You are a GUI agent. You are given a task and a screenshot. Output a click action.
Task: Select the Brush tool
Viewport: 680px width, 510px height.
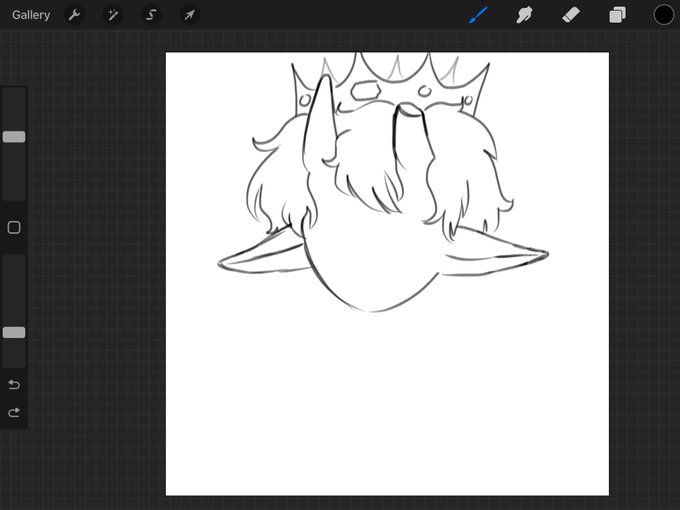click(478, 15)
